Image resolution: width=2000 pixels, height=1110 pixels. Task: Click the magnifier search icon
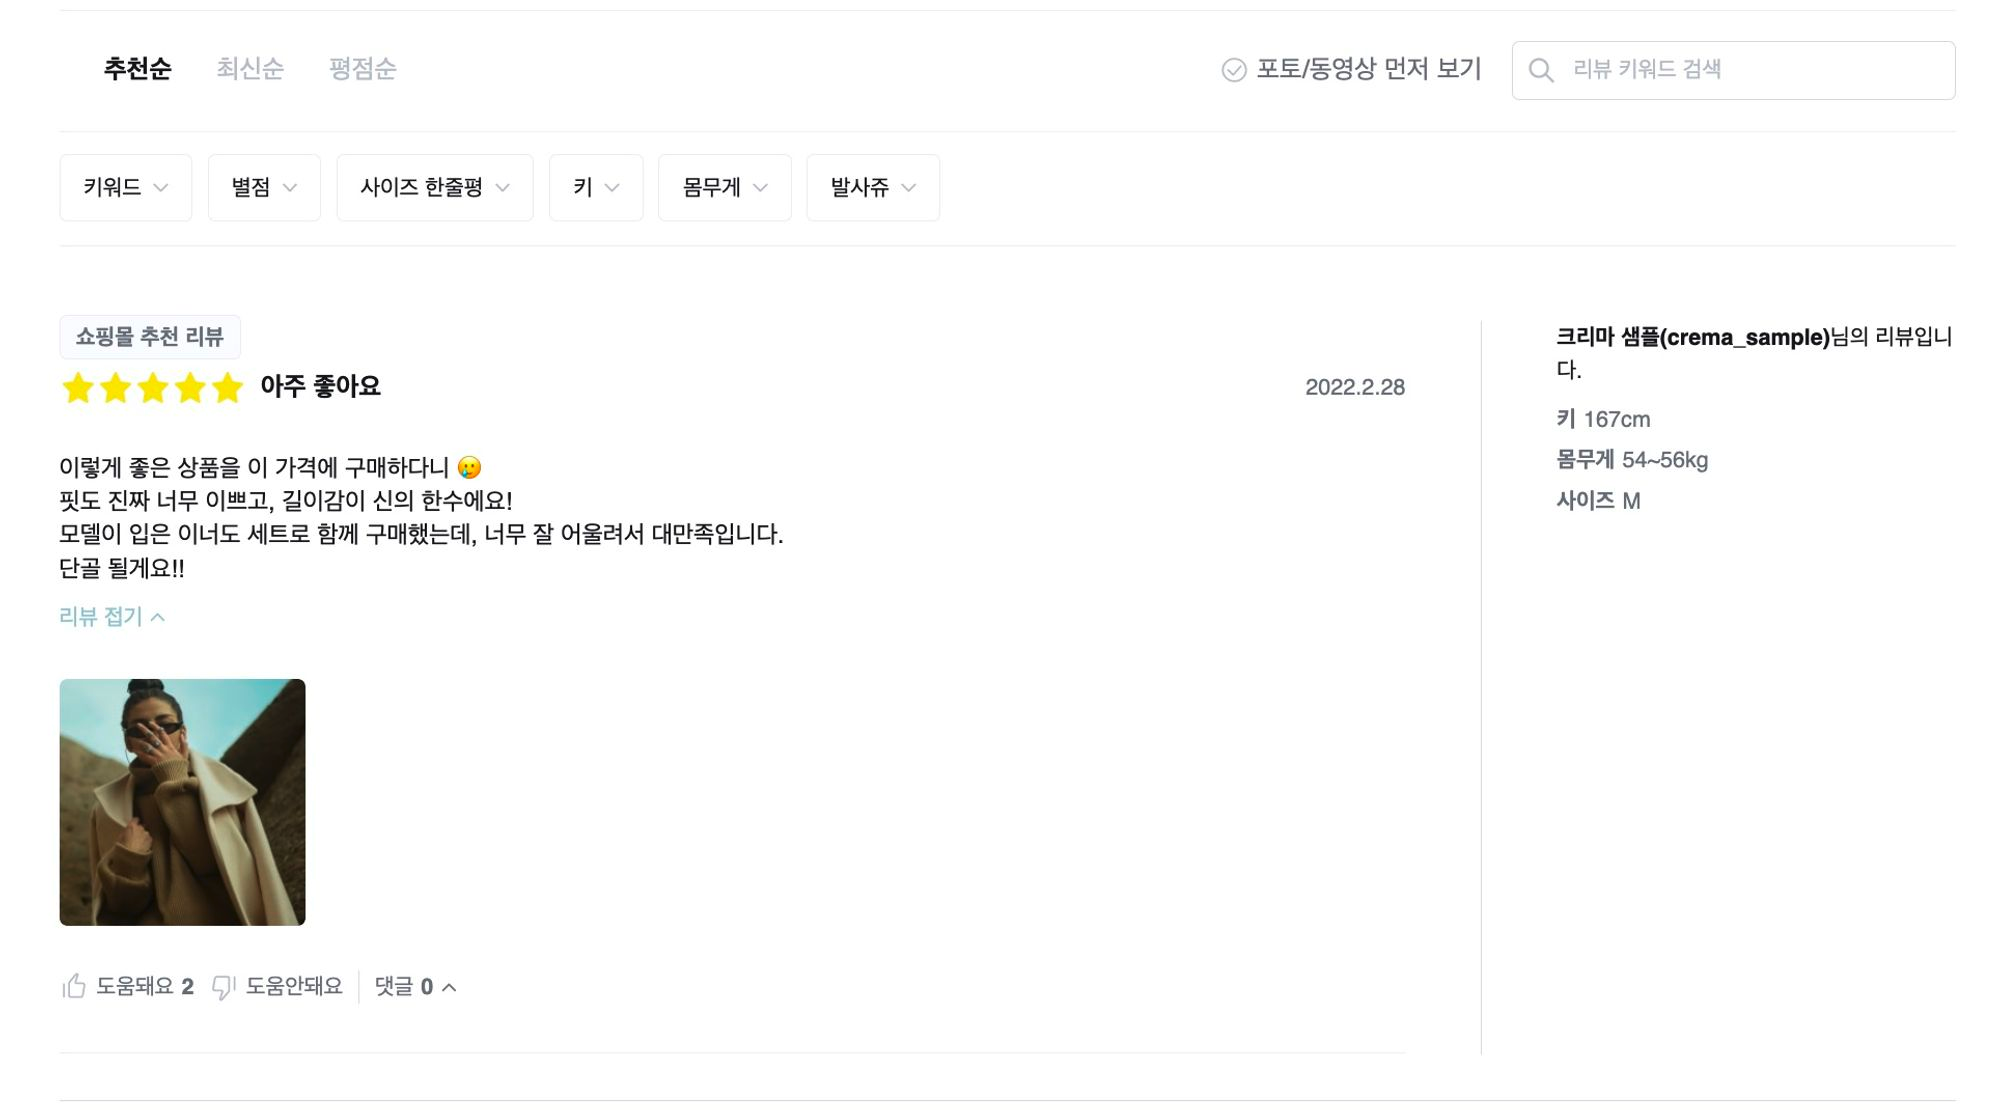point(1541,70)
